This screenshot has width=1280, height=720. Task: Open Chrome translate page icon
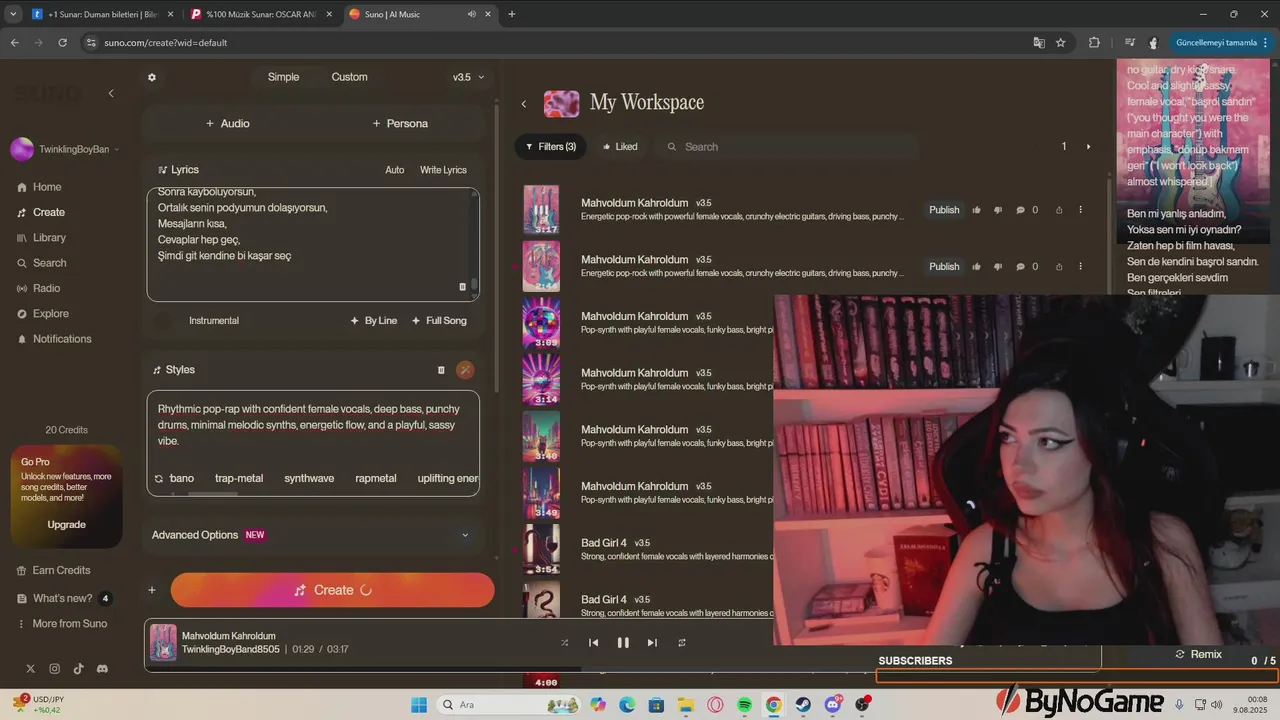coord(1039,43)
